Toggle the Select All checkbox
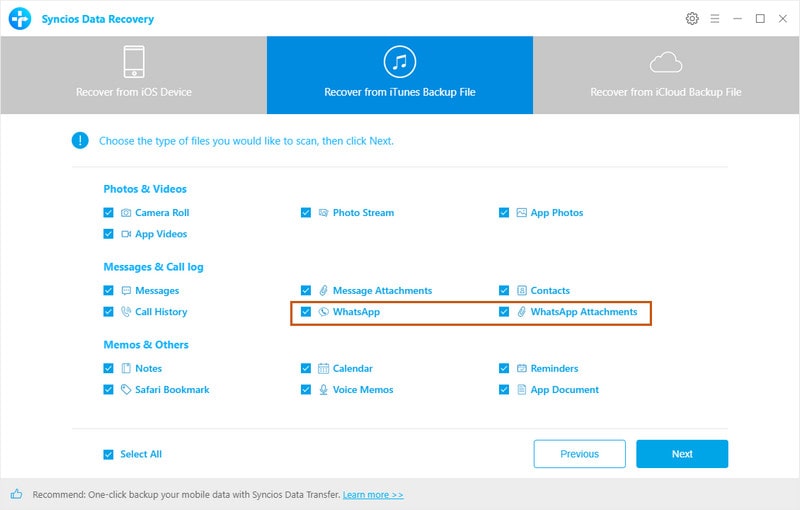The height and width of the screenshot is (510, 800). [108, 454]
